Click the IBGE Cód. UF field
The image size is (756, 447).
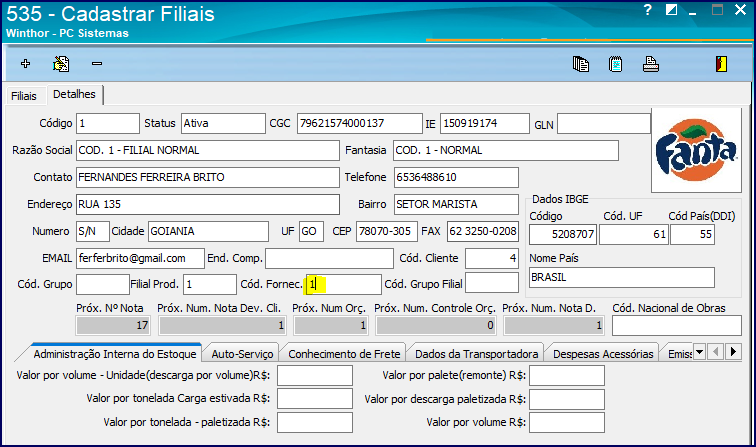pyautogui.click(x=634, y=234)
